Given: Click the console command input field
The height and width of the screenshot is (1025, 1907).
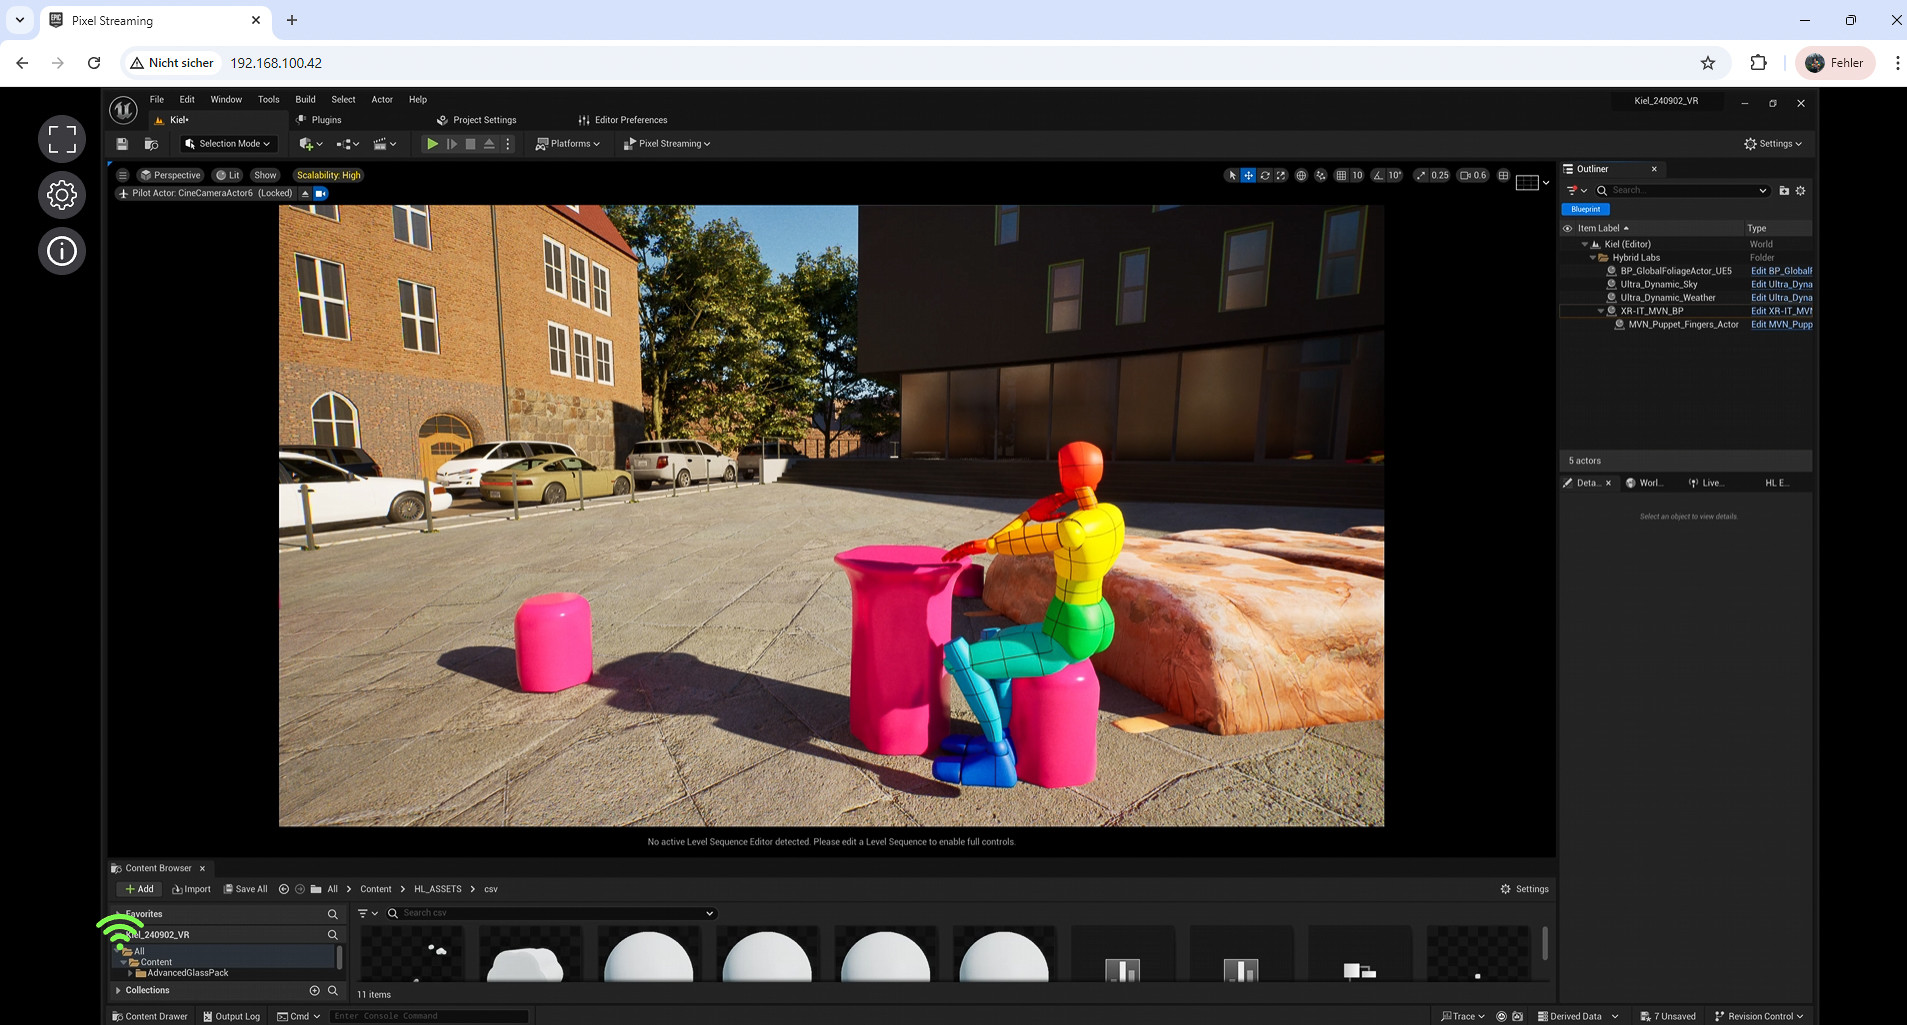Looking at the screenshot, I should [x=428, y=1016].
